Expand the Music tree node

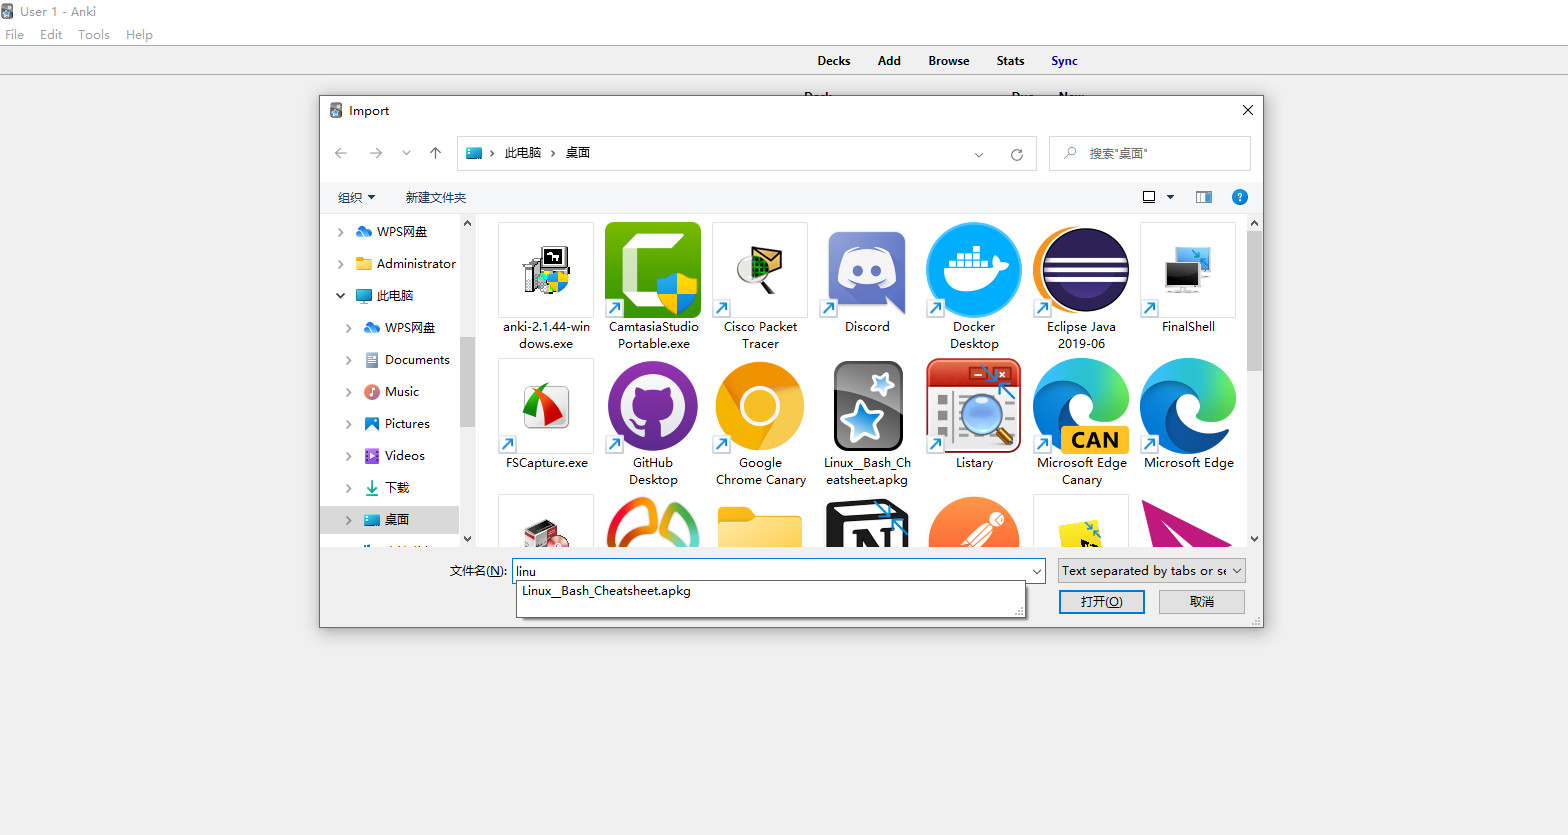click(x=348, y=392)
